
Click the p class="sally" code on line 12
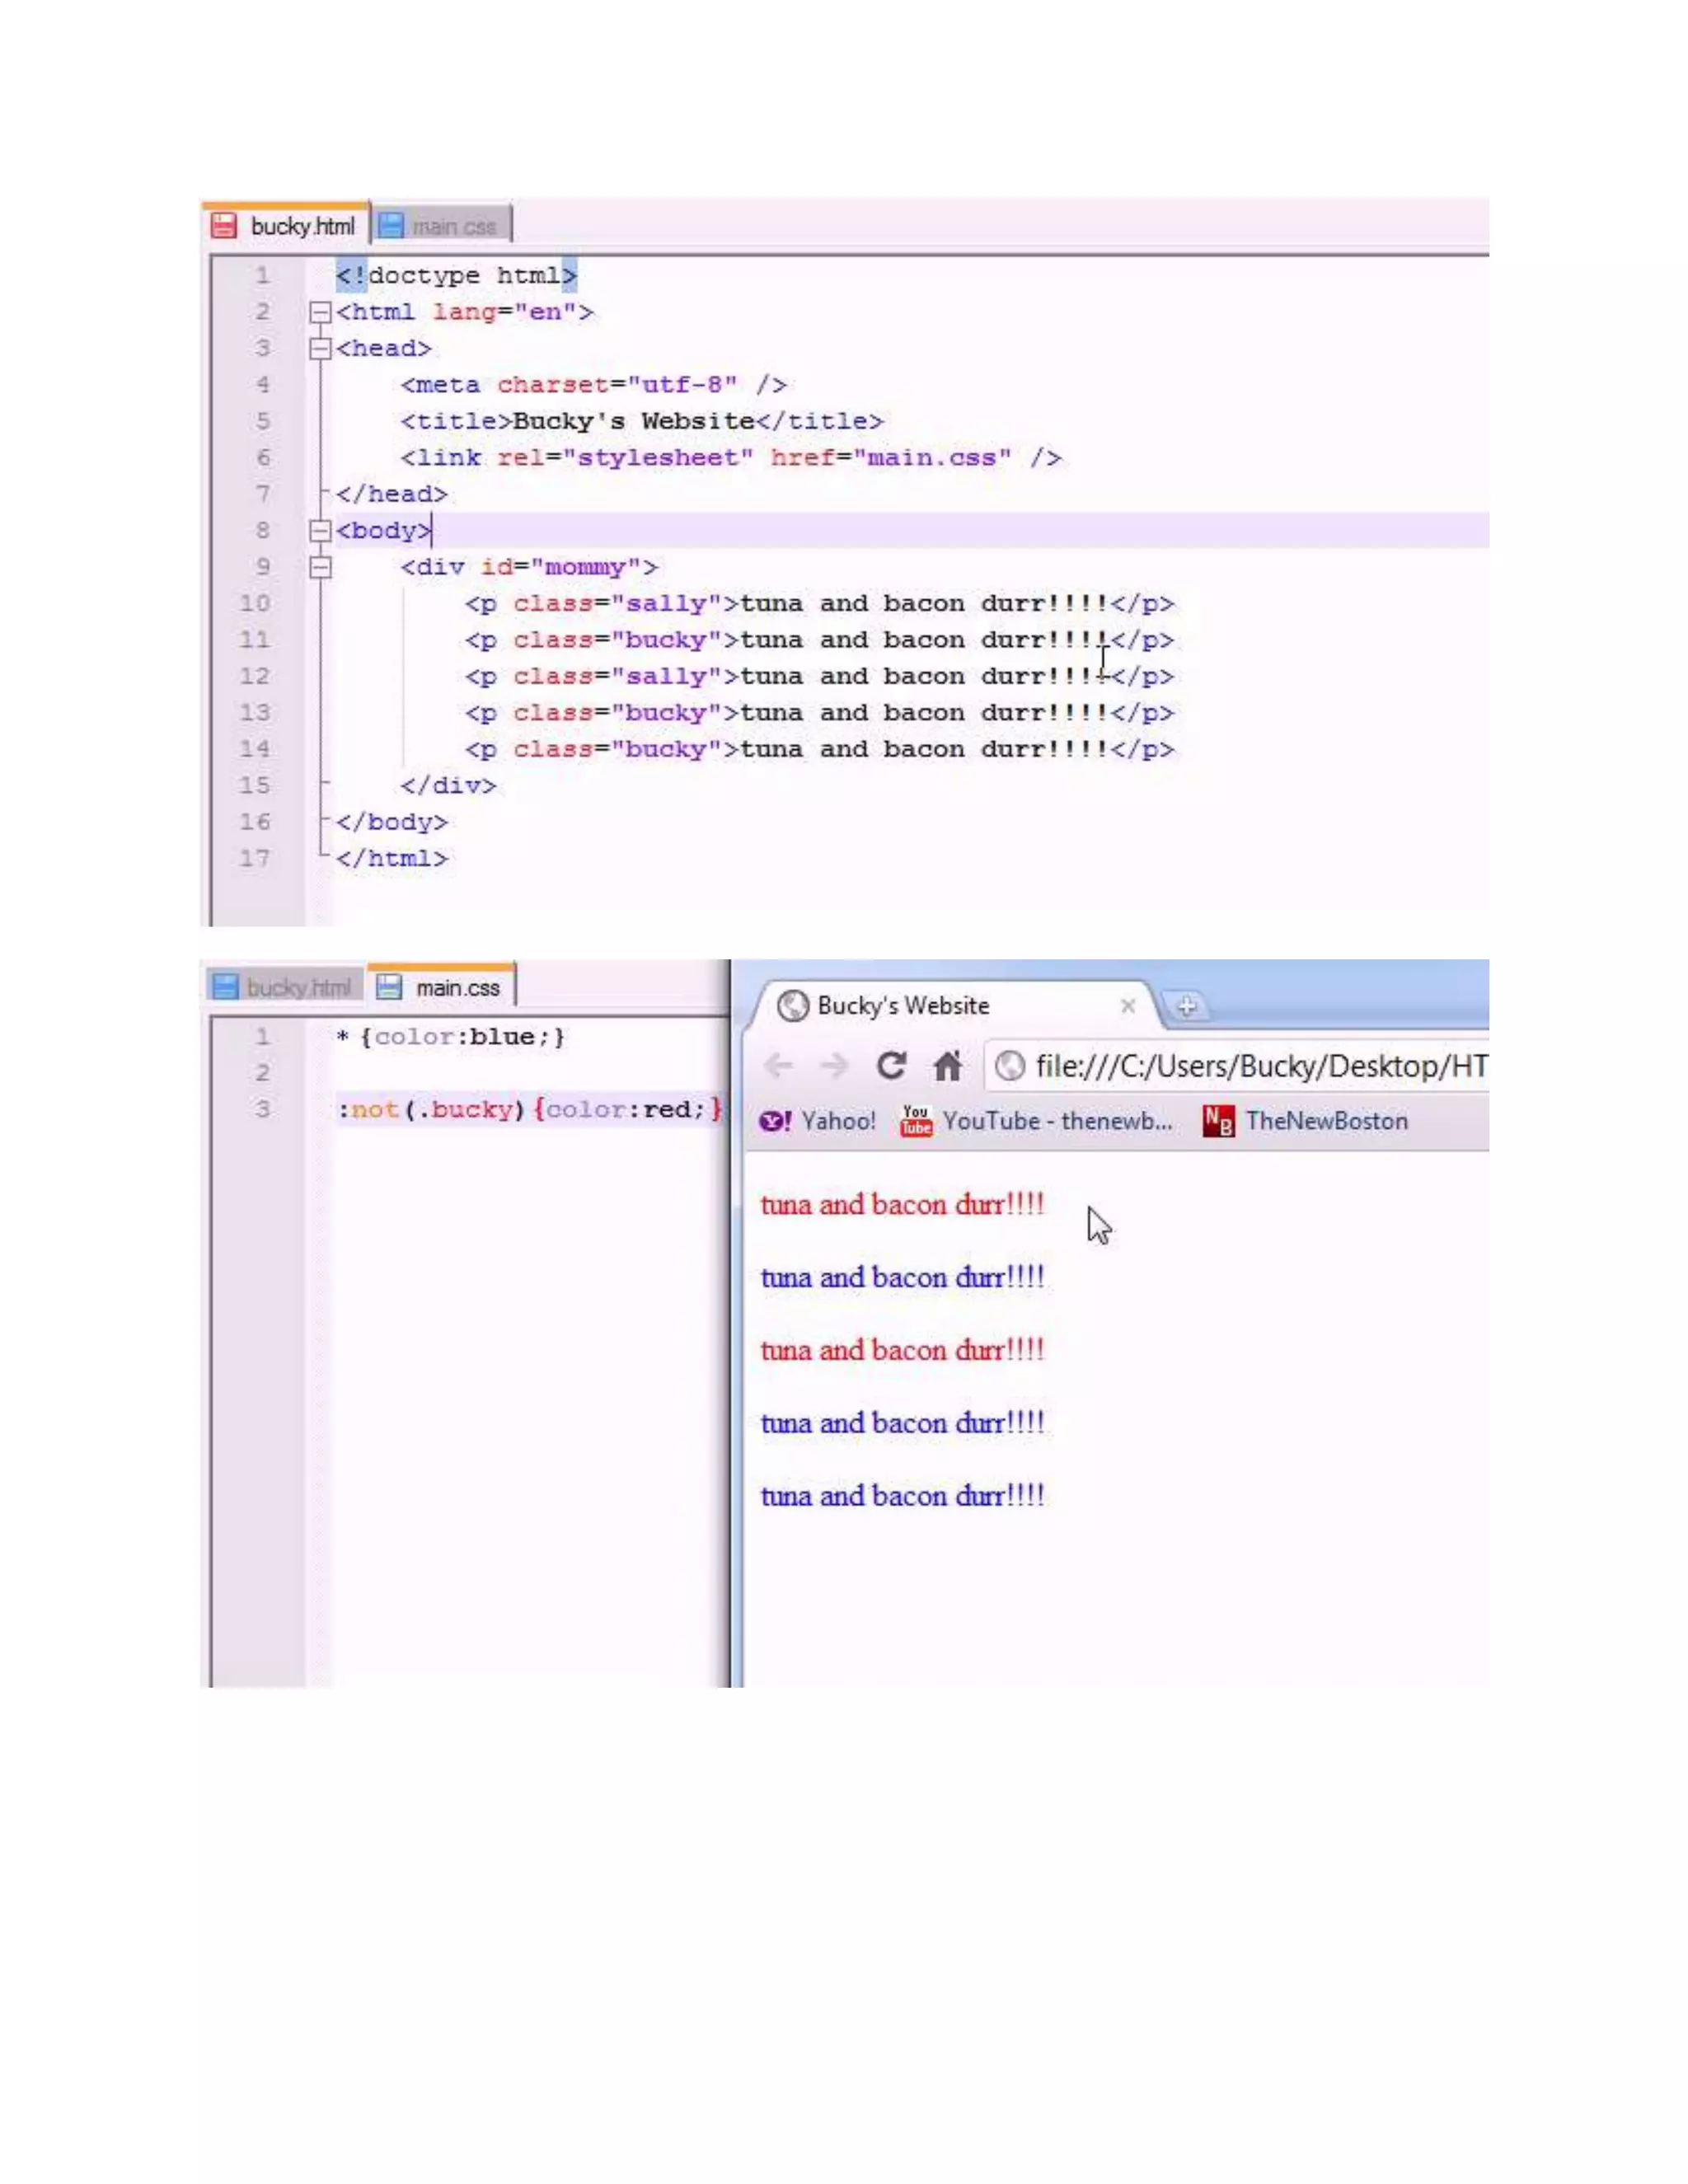click(819, 677)
